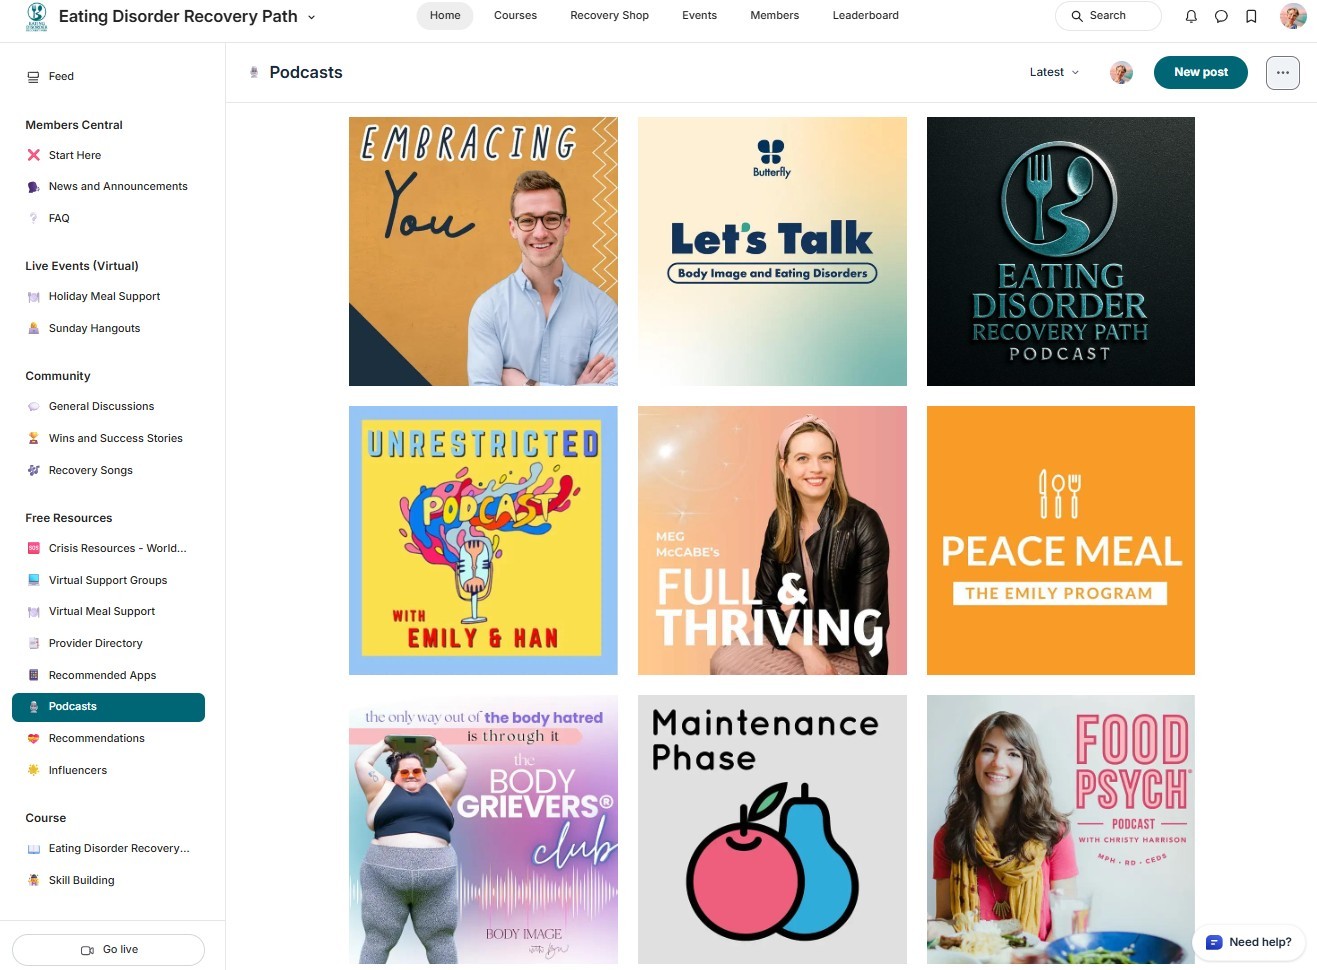Click the Virtual Meal Support icon
Screen dimensions: 1317x970
tap(33, 612)
